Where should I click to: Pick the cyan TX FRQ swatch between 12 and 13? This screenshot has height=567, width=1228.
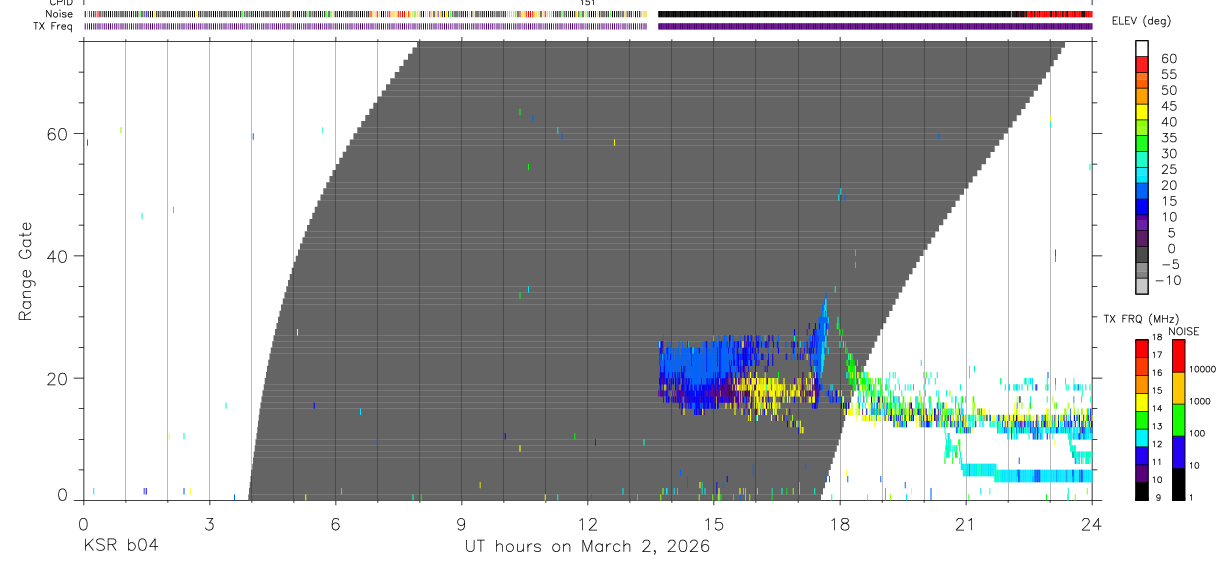pyautogui.click(x=1142, y=437)
